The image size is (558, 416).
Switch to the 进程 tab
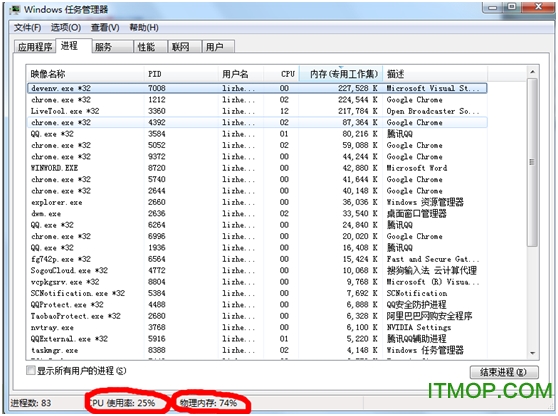74,46
